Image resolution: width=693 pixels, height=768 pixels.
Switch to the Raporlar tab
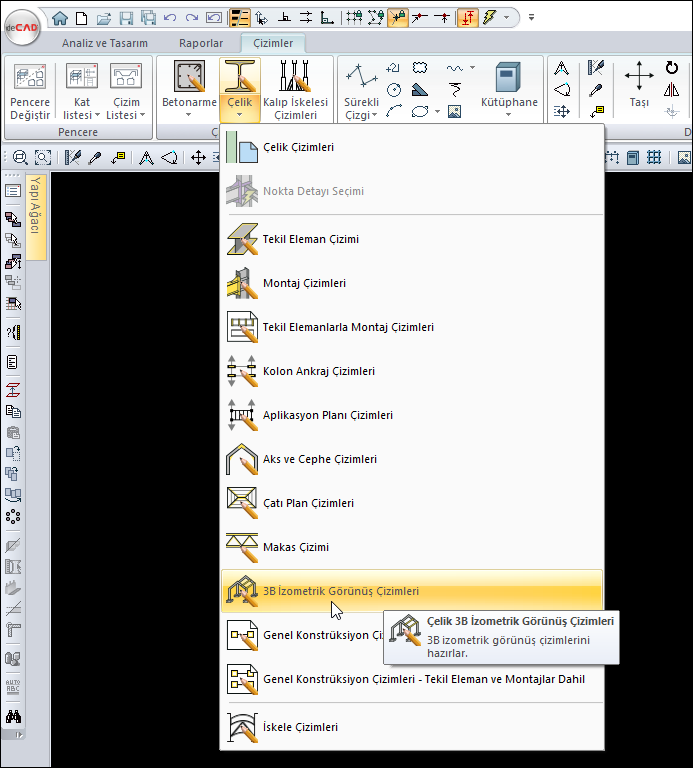201,43
